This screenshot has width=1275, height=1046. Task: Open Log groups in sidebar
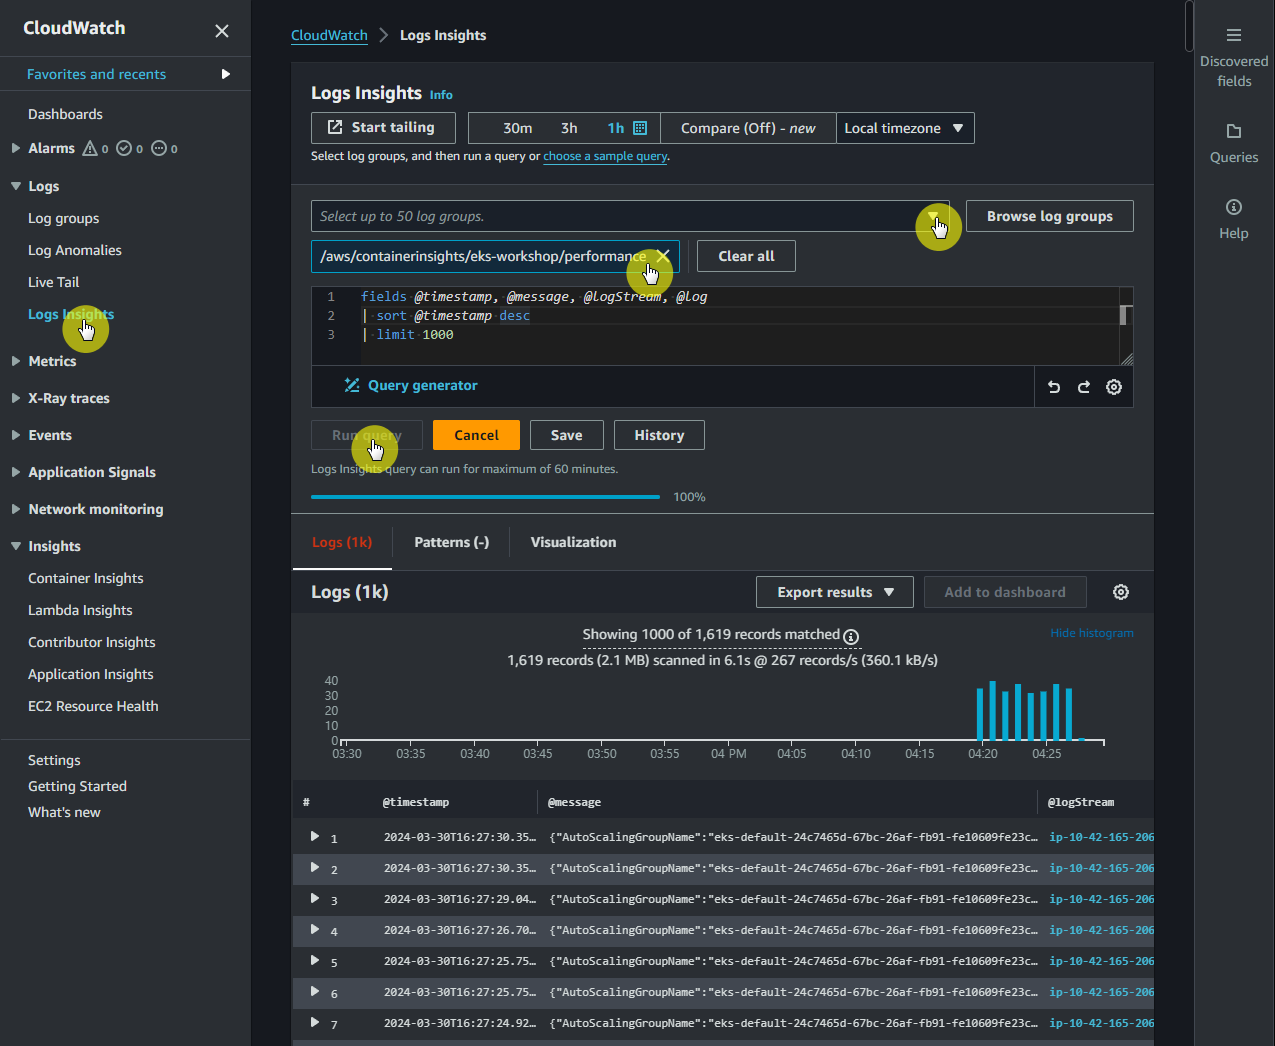[64, 218]
